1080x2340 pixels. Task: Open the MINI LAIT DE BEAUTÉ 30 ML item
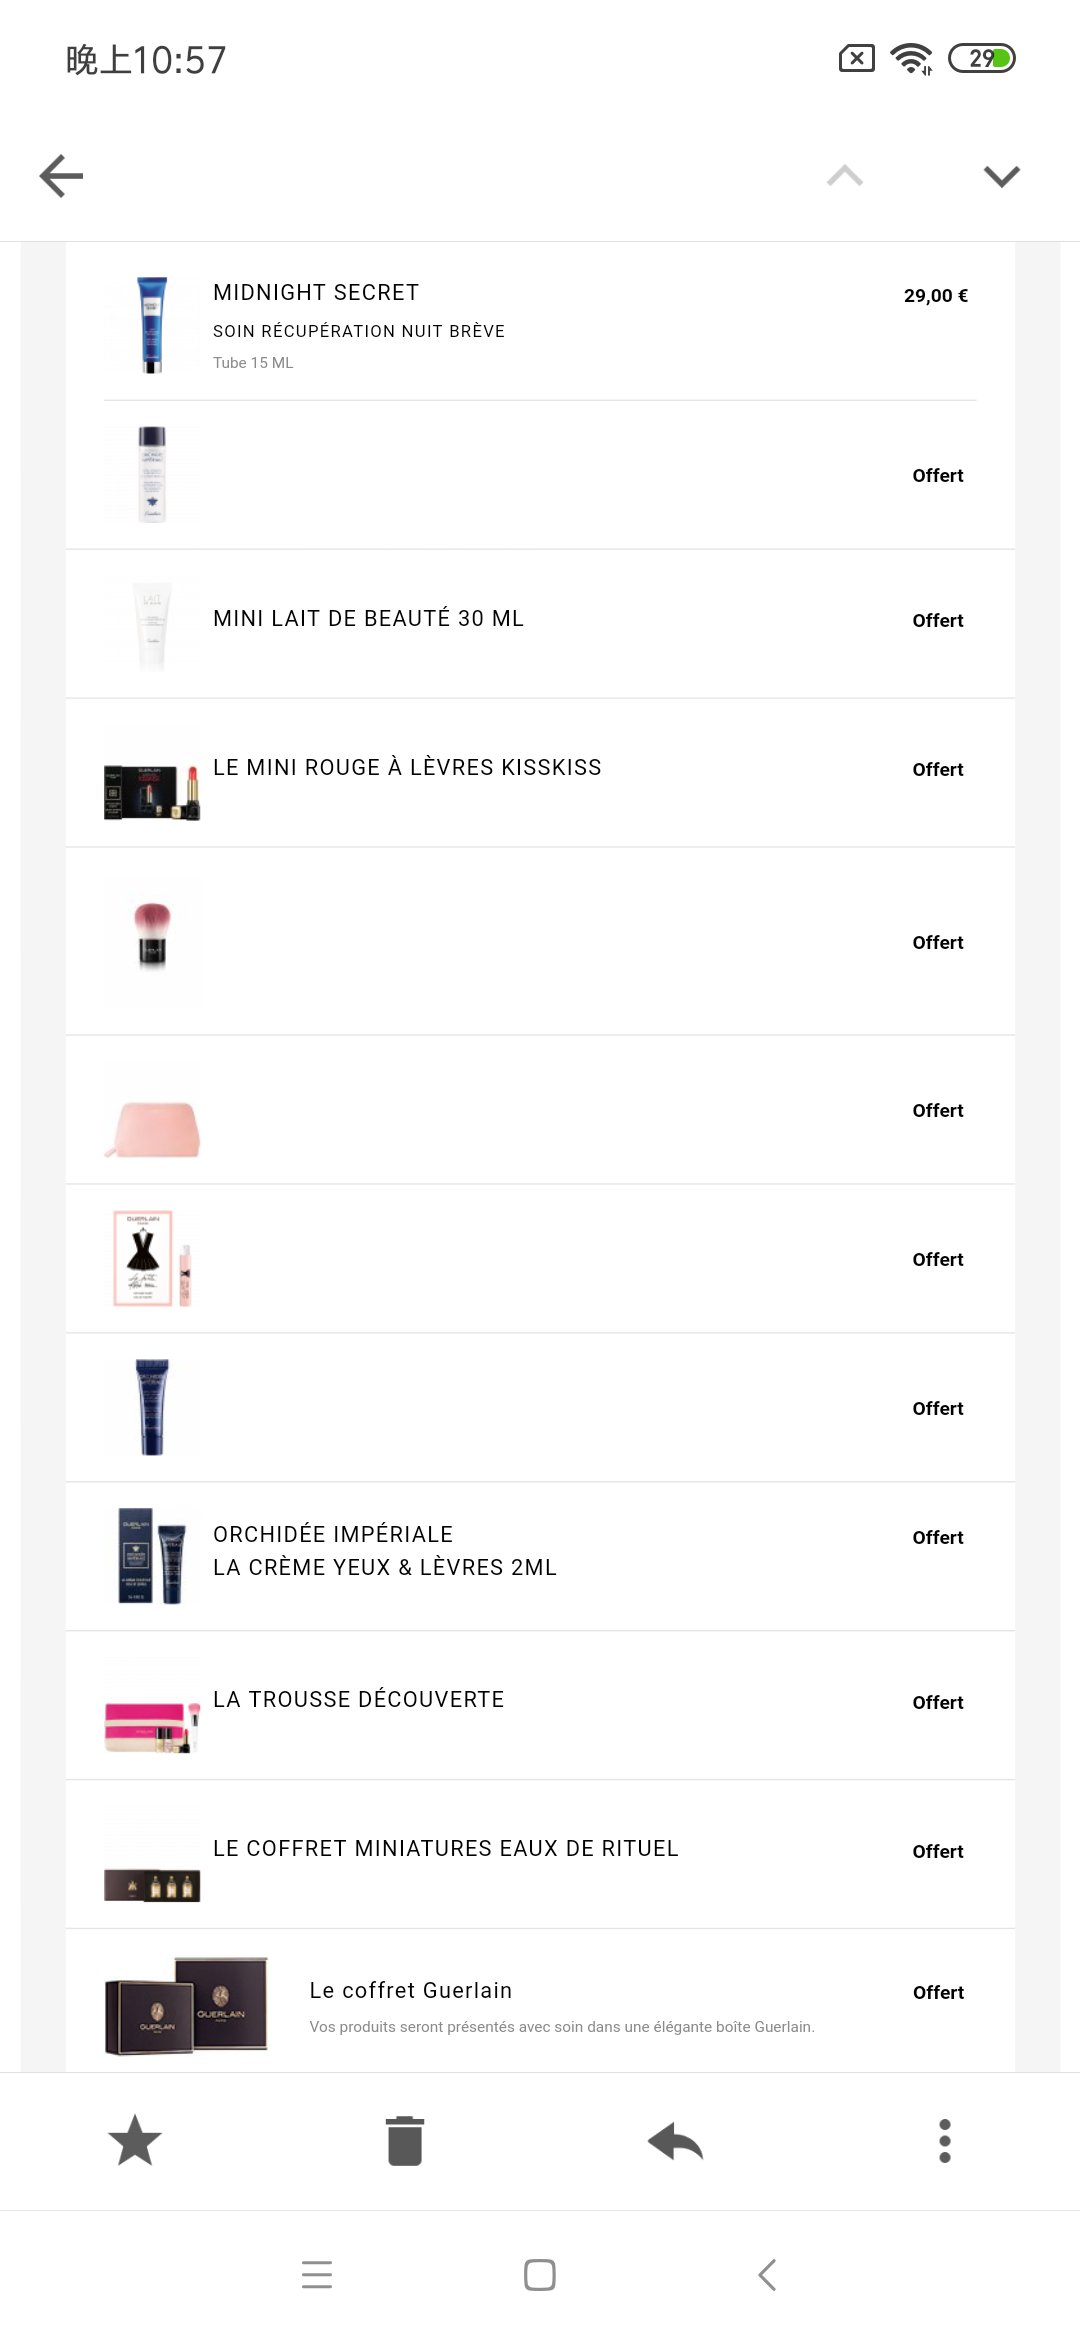368,618
